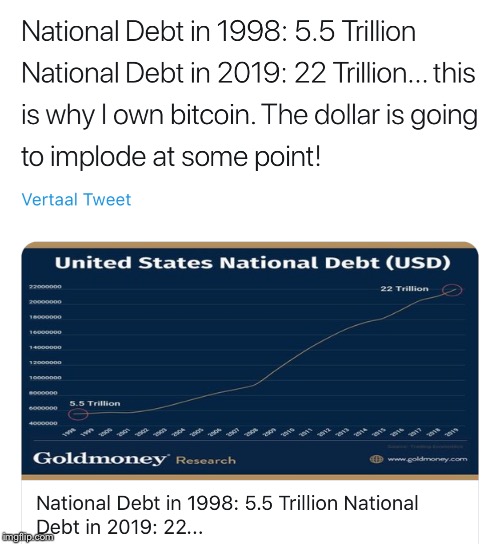This screenshot has width=500, height=544.
Task: Click the circle marker at 5.5 Trillion
Action: point(78,414)
